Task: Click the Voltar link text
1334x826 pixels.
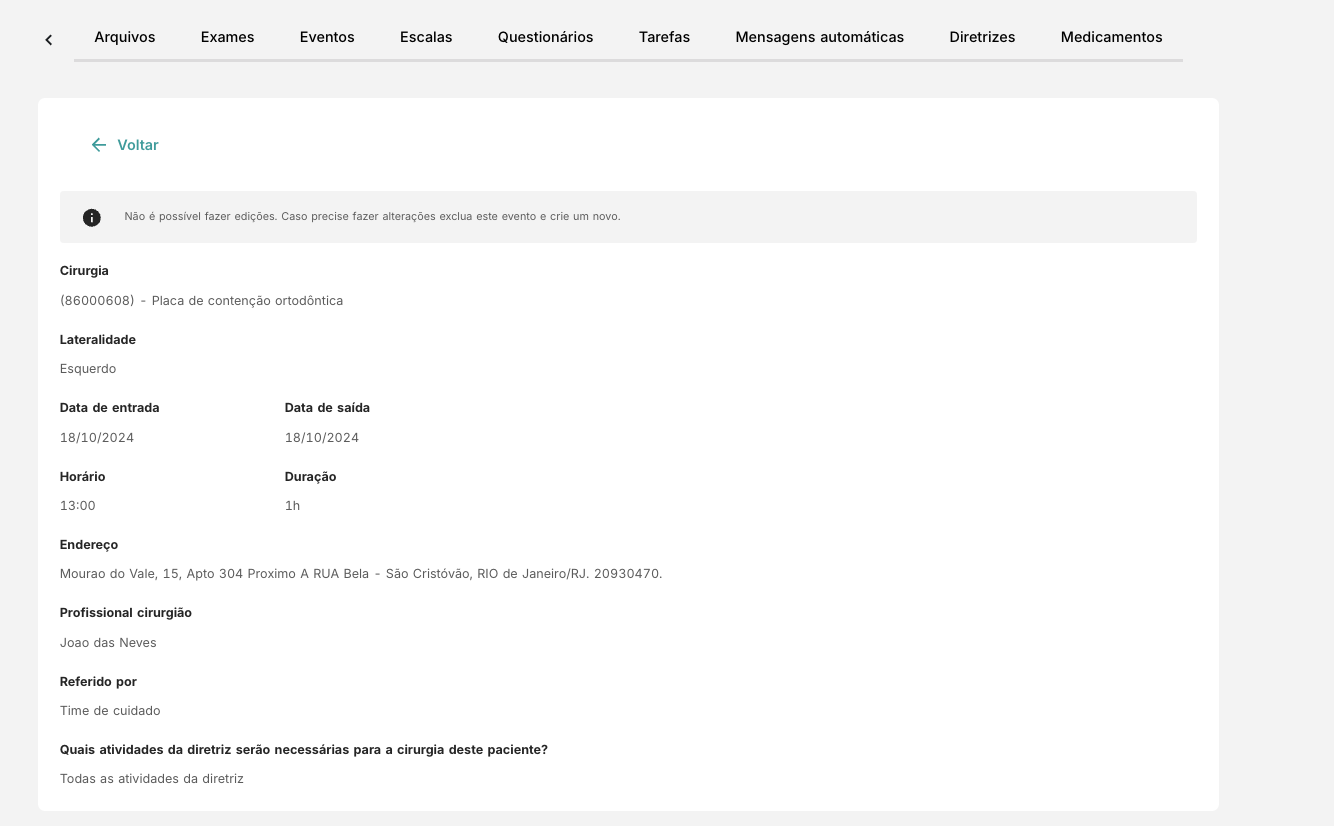Action: (138, 145)
